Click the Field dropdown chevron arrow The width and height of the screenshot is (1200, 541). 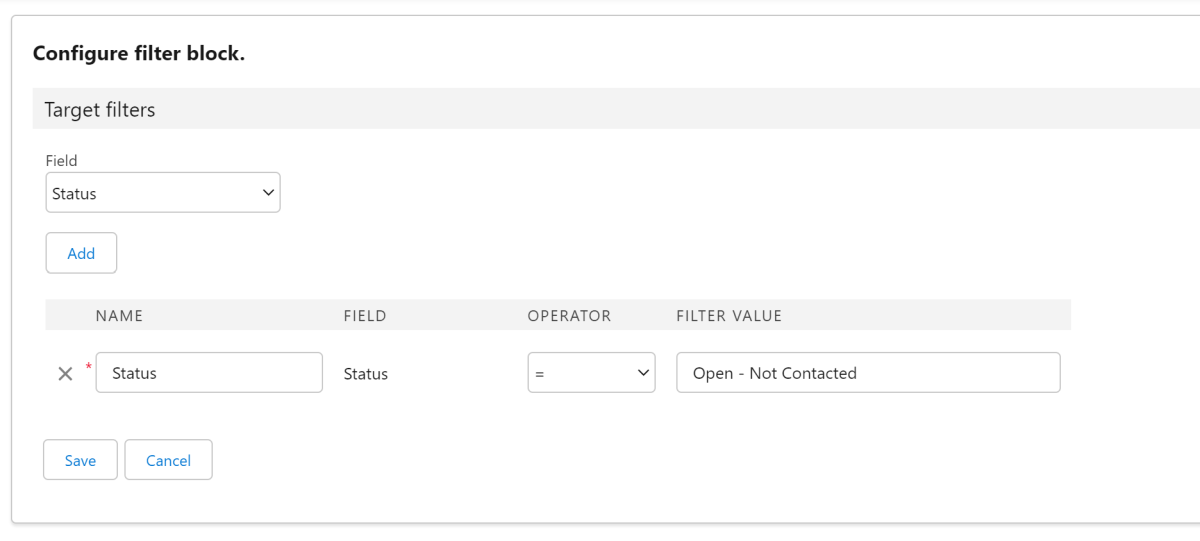point(266,192)
